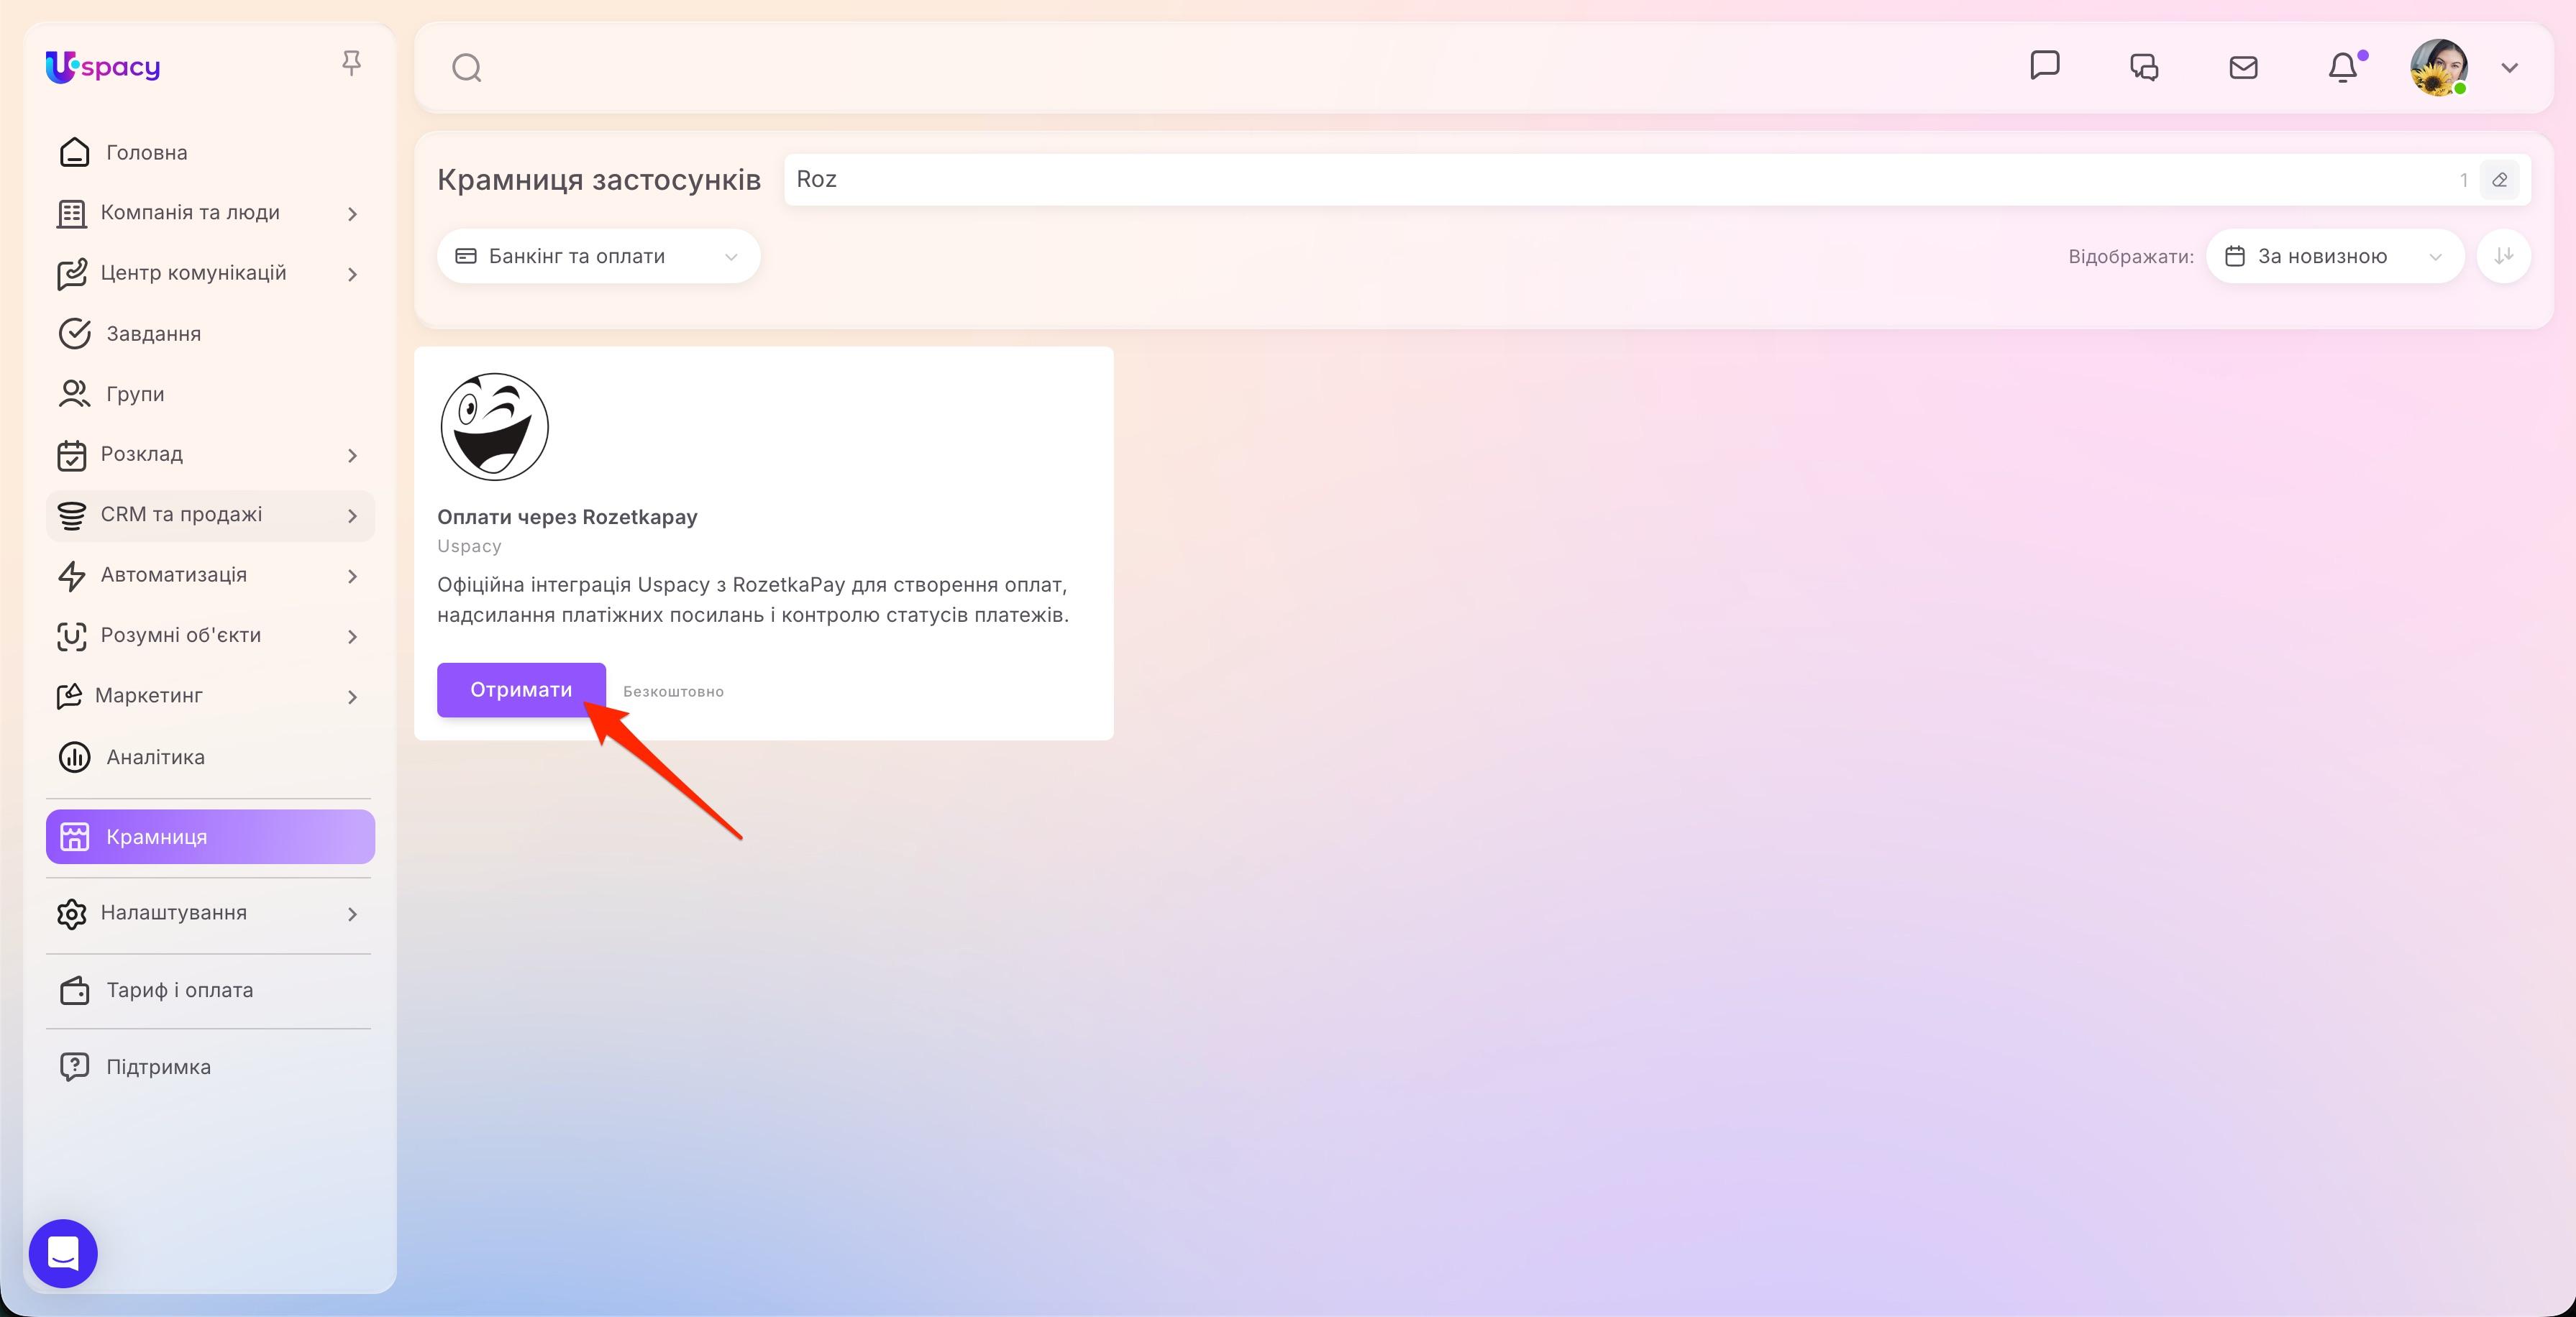The width and height of the screenshot is (2576, 1317).
Task: Click the Uspacy logo
Action: 103,67
